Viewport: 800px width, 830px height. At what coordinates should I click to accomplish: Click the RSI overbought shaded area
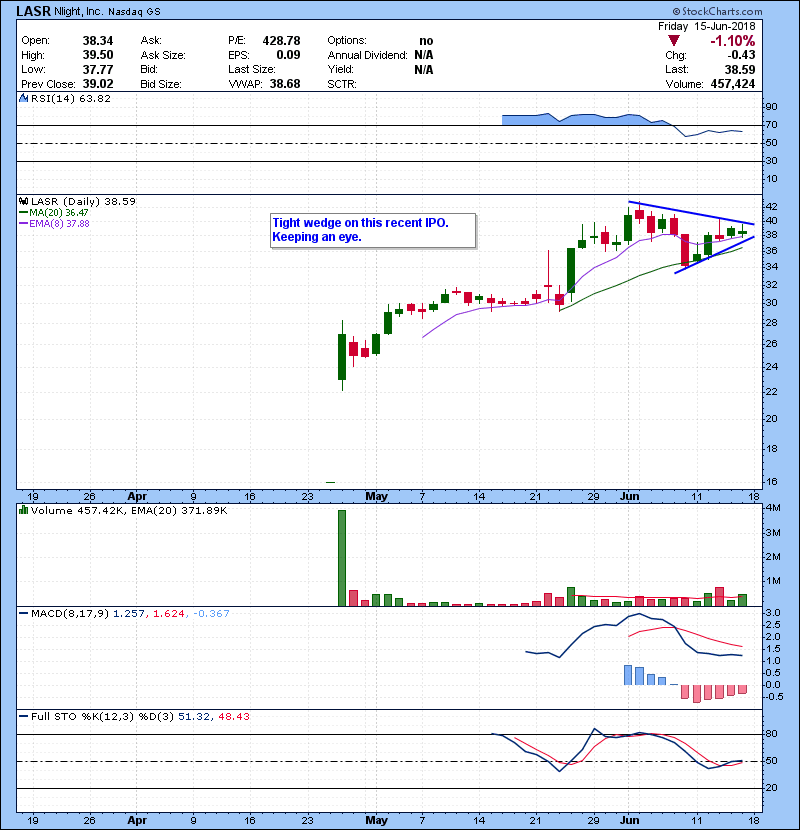[x=582, y=120]
